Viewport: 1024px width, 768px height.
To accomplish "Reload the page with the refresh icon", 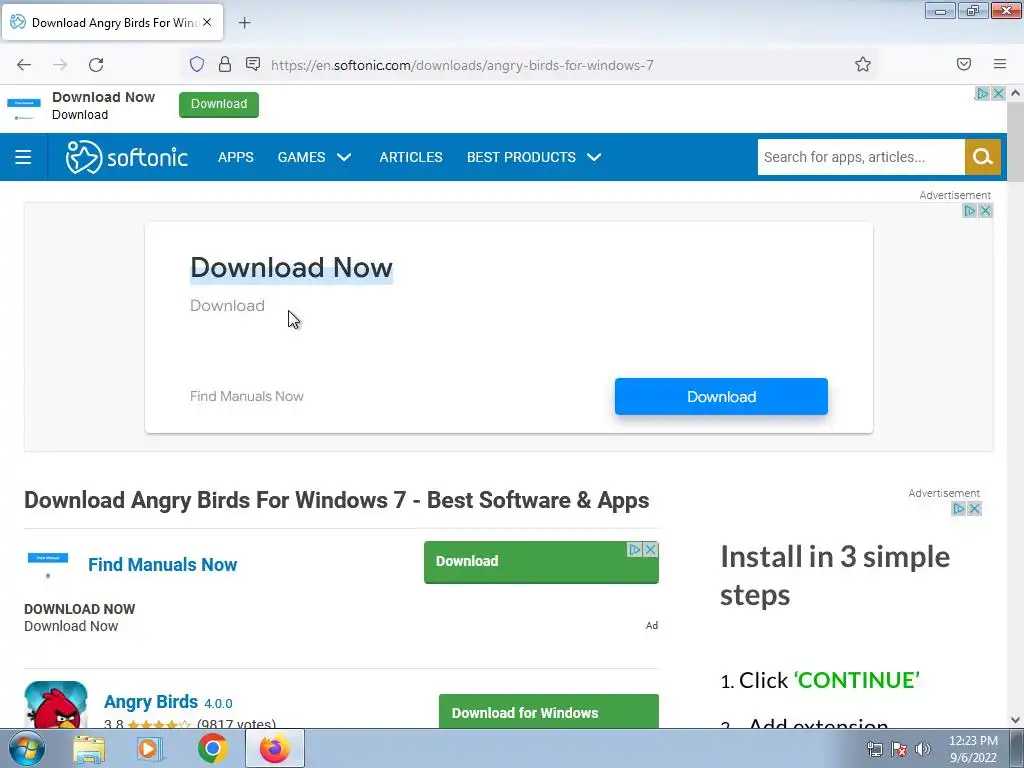I will [x=96, y=65].
